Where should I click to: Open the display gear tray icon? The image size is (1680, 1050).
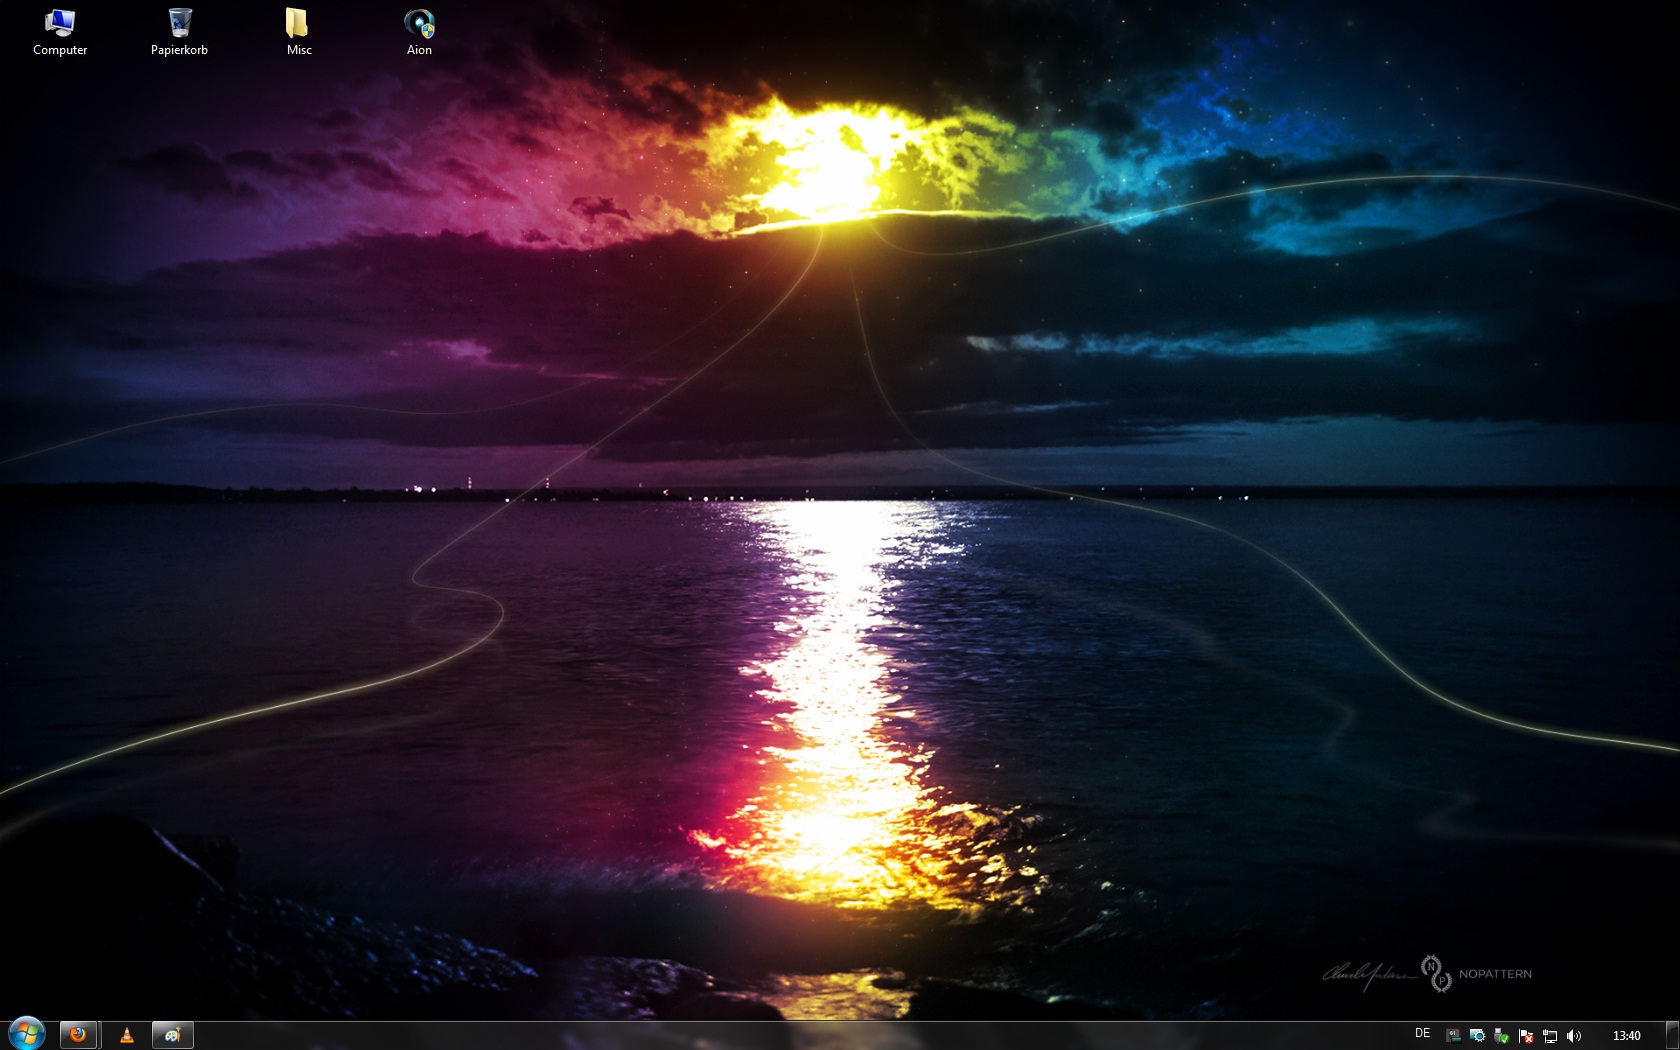coord(1477,1036)
